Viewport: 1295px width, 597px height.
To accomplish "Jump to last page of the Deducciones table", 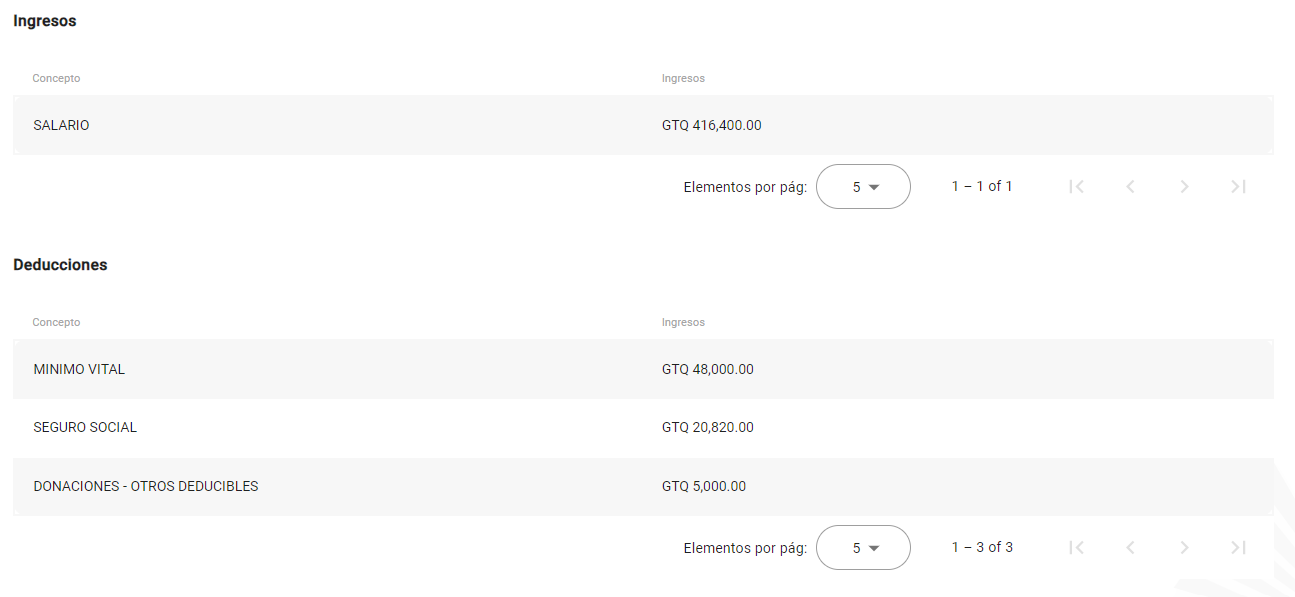I will point(1238,547).
